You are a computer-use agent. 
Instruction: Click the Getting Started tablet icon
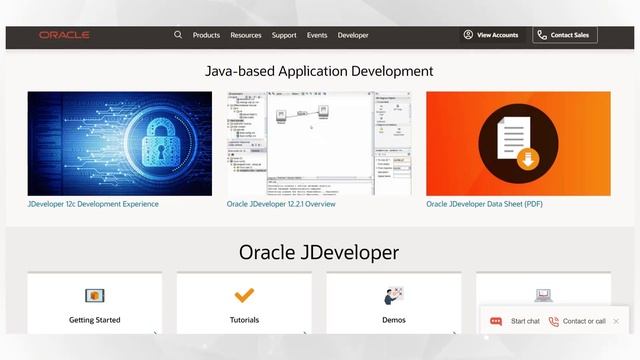click(95, 295)
